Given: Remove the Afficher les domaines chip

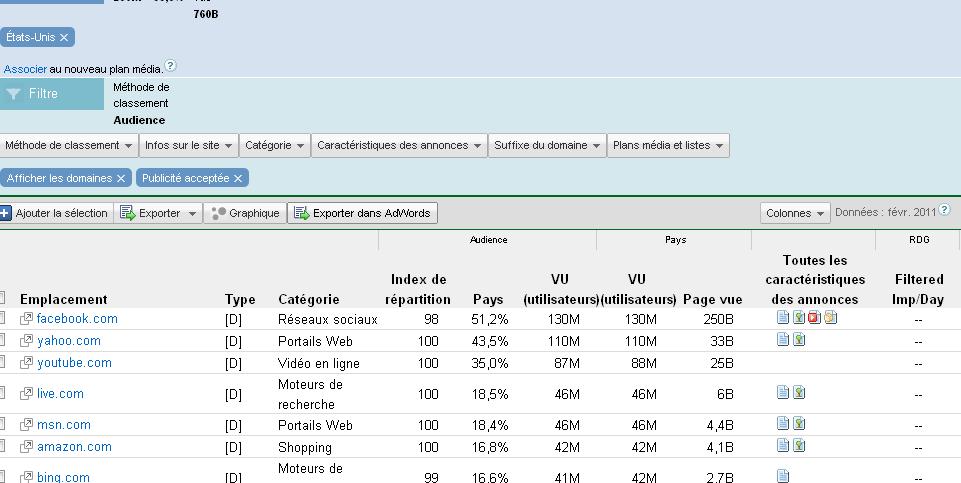Looking at the screenshot, I should click(121, 178).
